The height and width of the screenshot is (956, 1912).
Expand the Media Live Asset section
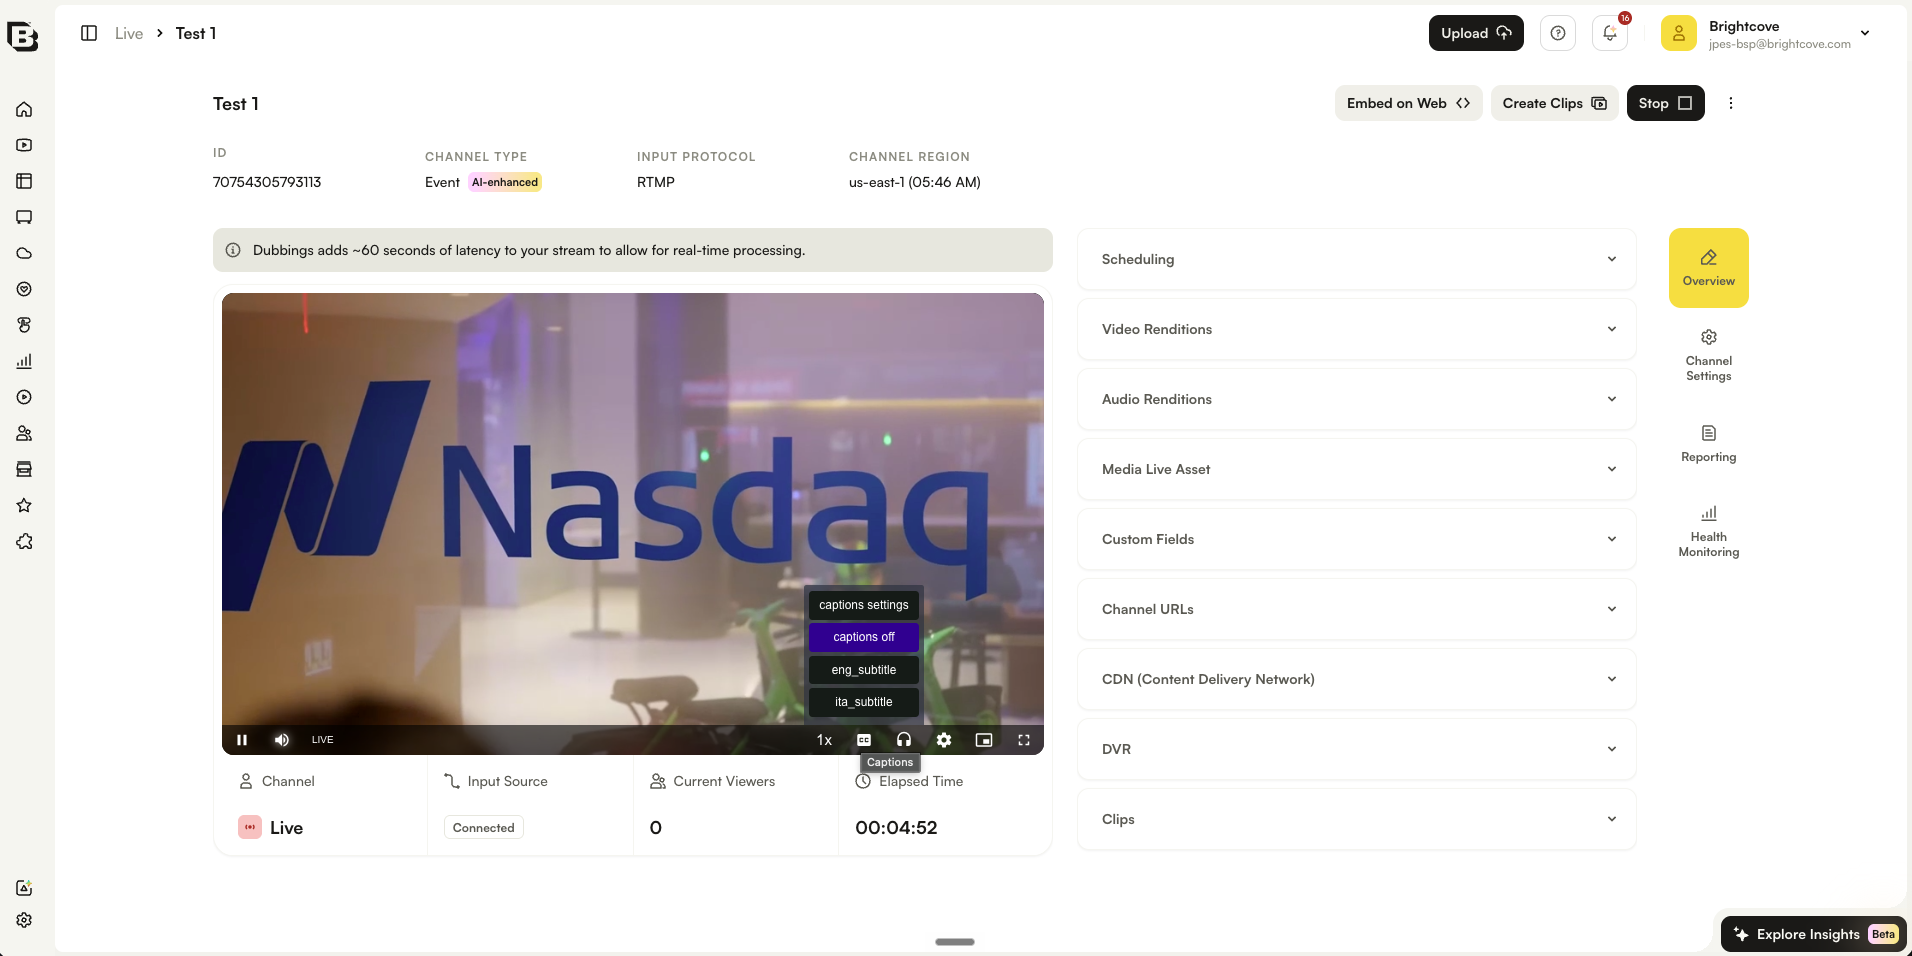(1357, 469)
